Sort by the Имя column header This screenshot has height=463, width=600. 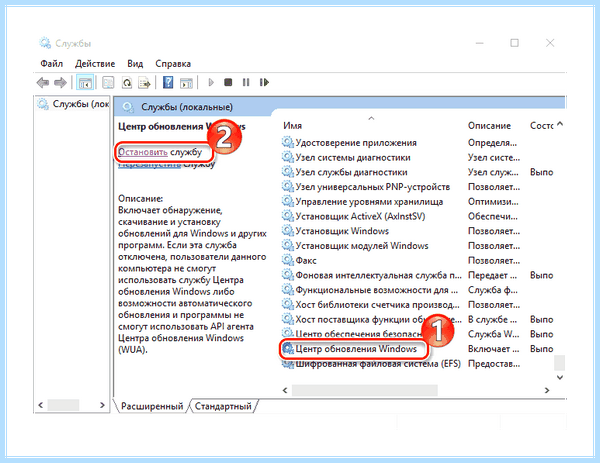[x=293, y=126]
